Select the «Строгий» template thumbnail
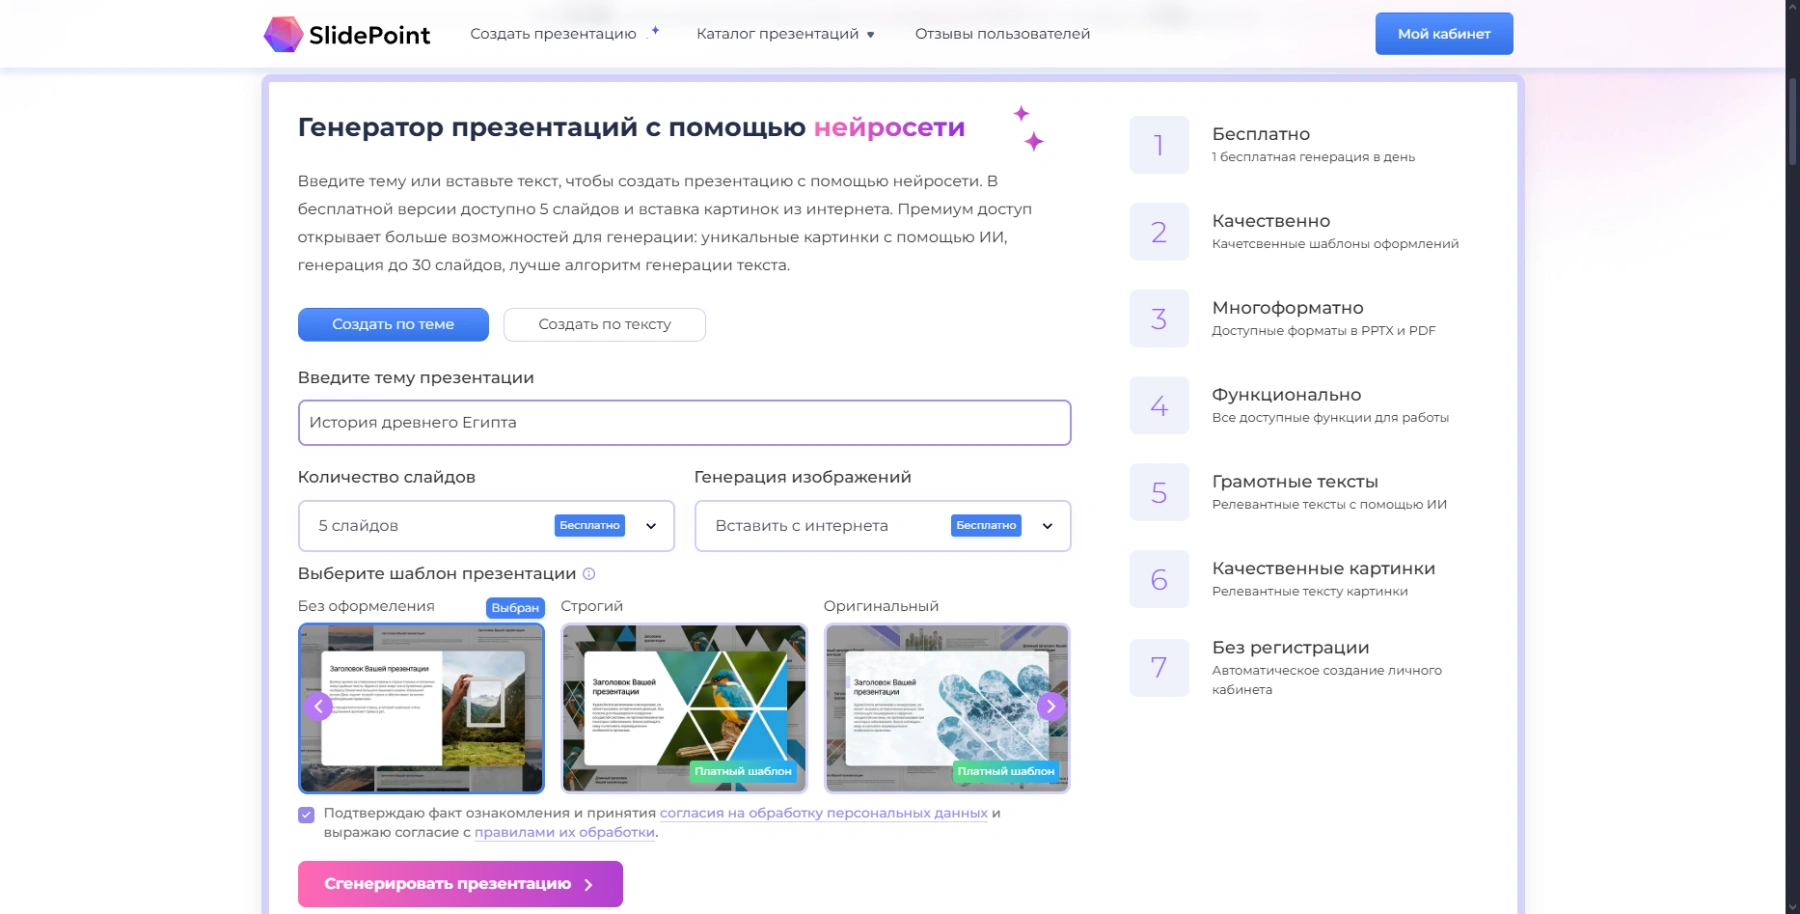Screen dimensions: 1800x914 (x=683, y=706)
